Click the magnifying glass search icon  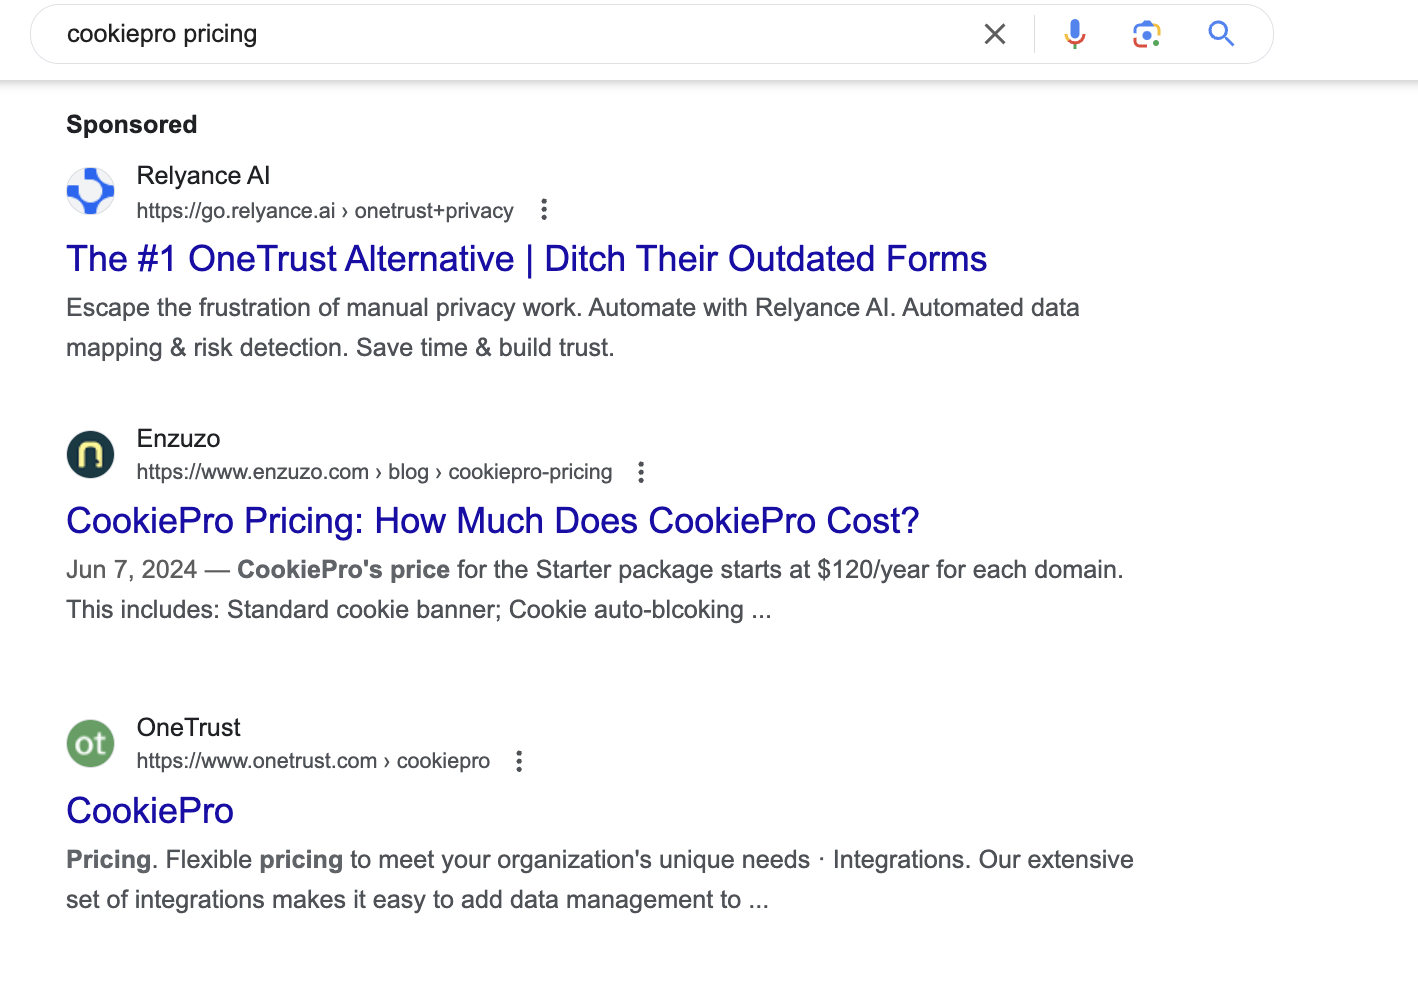click(x=1221, y=33)
